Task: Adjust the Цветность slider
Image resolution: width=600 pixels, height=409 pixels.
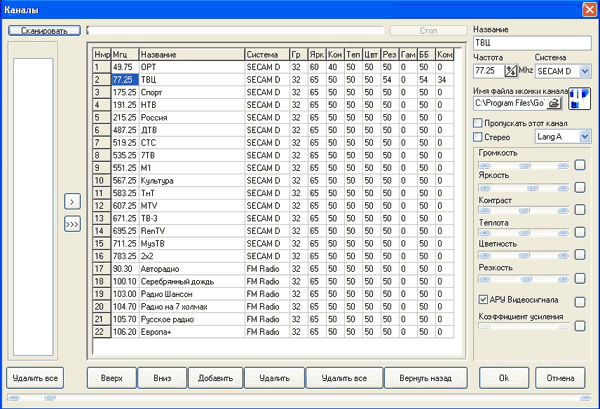Action: [523, 255]
